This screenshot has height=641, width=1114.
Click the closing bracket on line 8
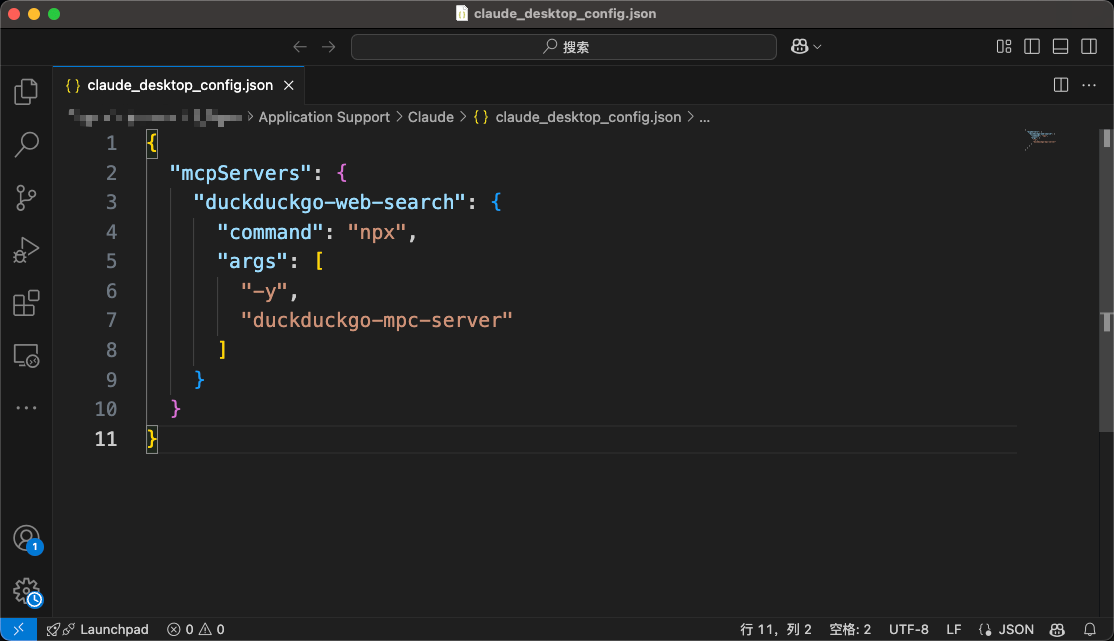[222, 350]
